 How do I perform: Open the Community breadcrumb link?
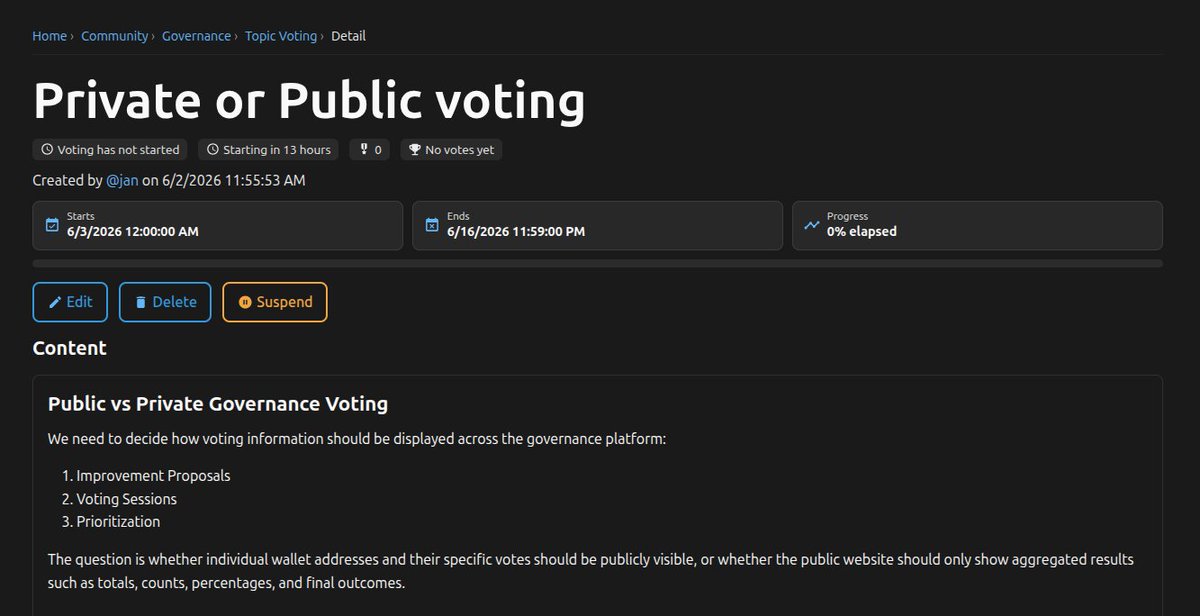click(x=114, y=36)
